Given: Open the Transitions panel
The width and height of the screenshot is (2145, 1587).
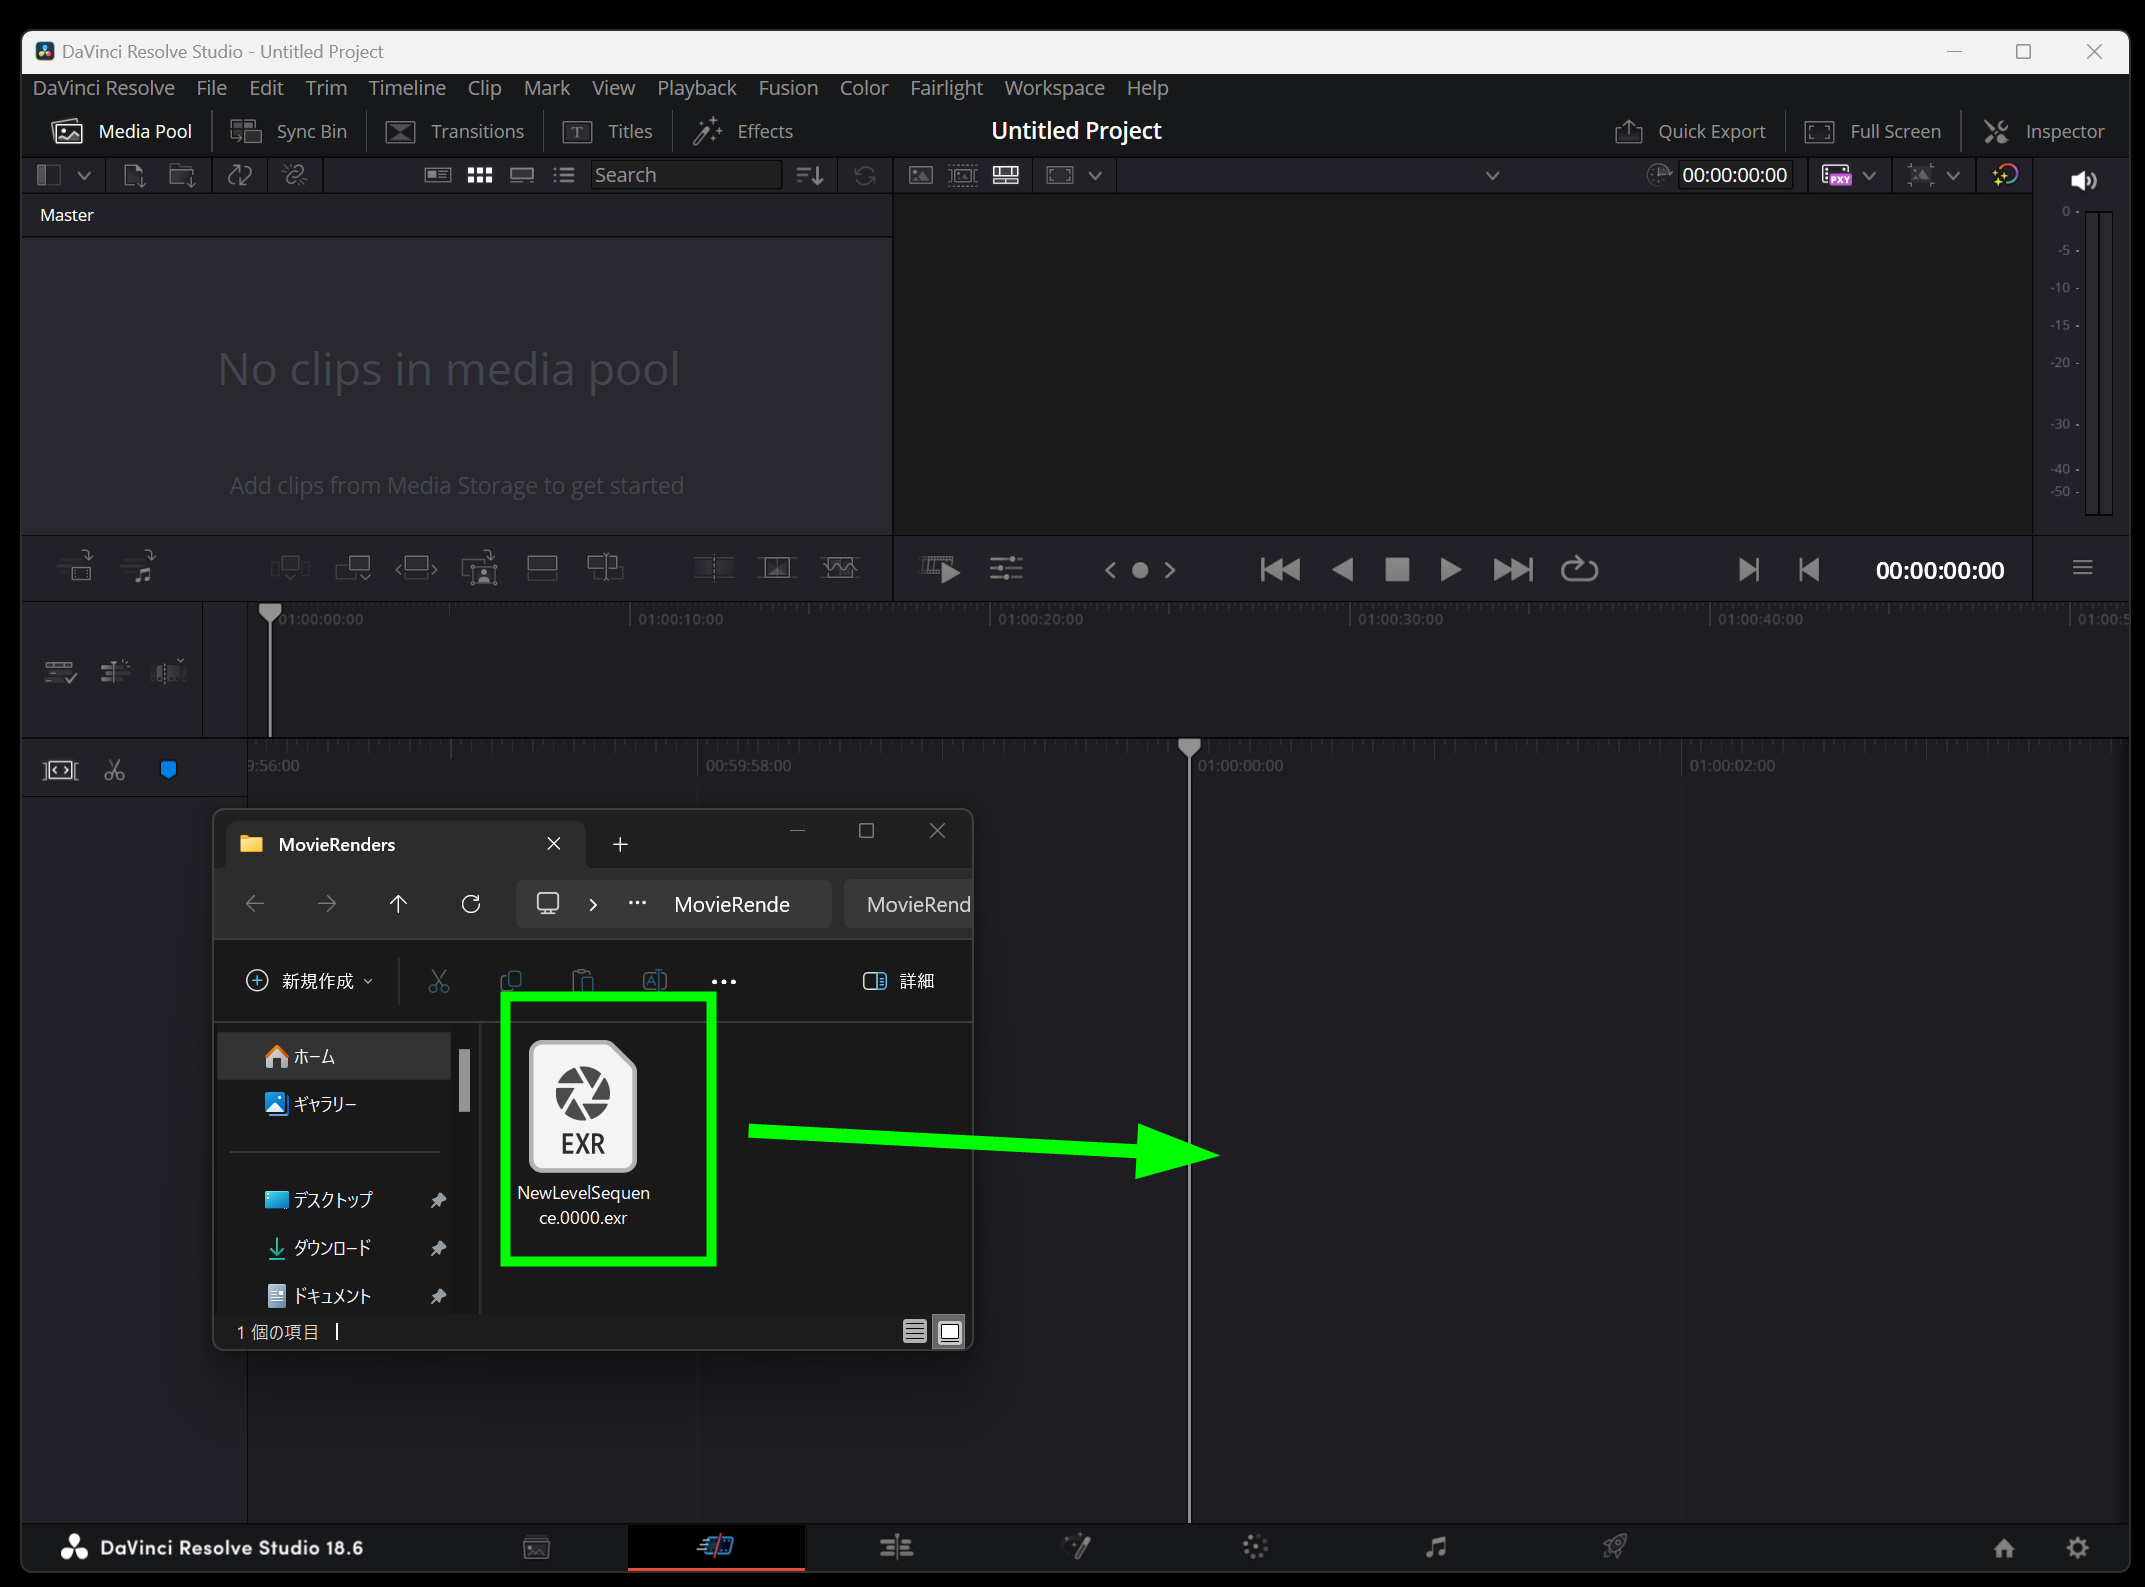Looking at the screenshot, I should point(455,131).
